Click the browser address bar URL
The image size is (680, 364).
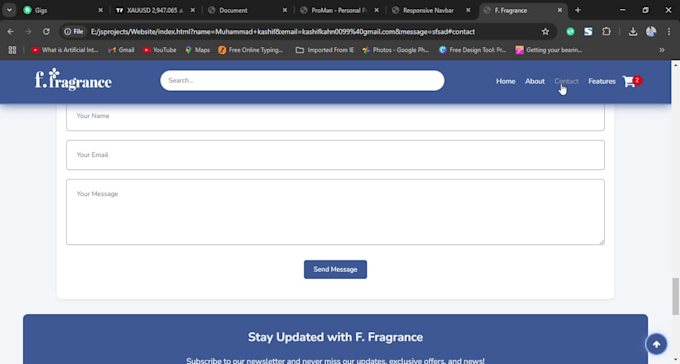click(x=283, y=32)
